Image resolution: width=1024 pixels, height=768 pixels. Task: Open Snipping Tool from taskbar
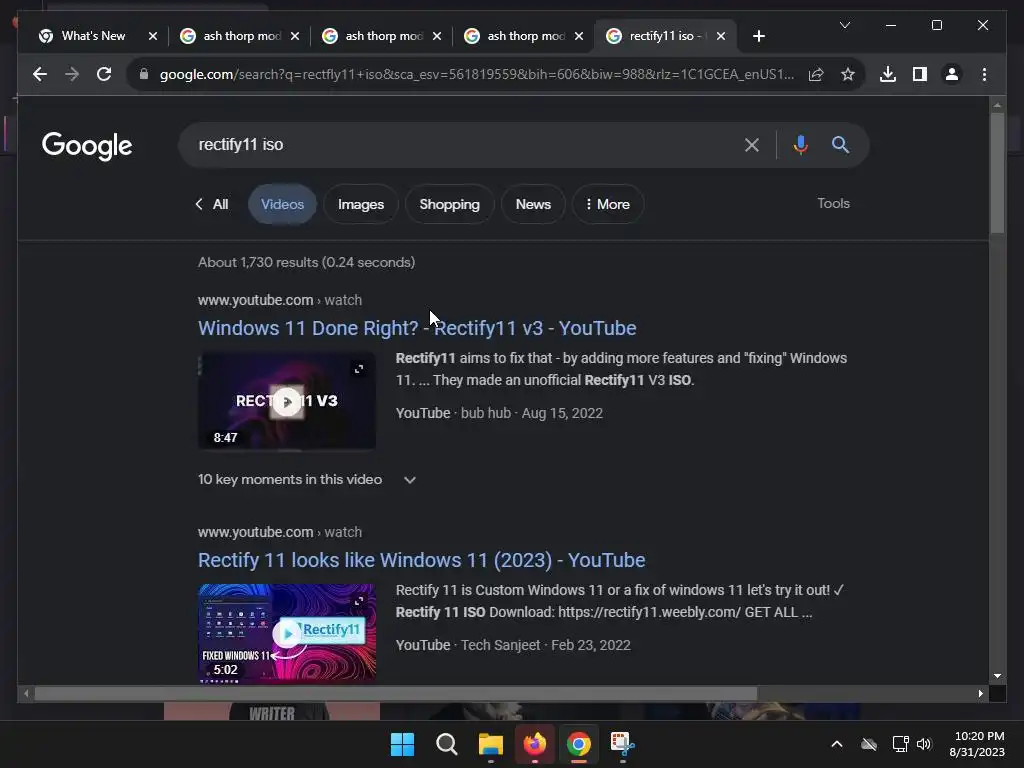[x=622, y=744]
